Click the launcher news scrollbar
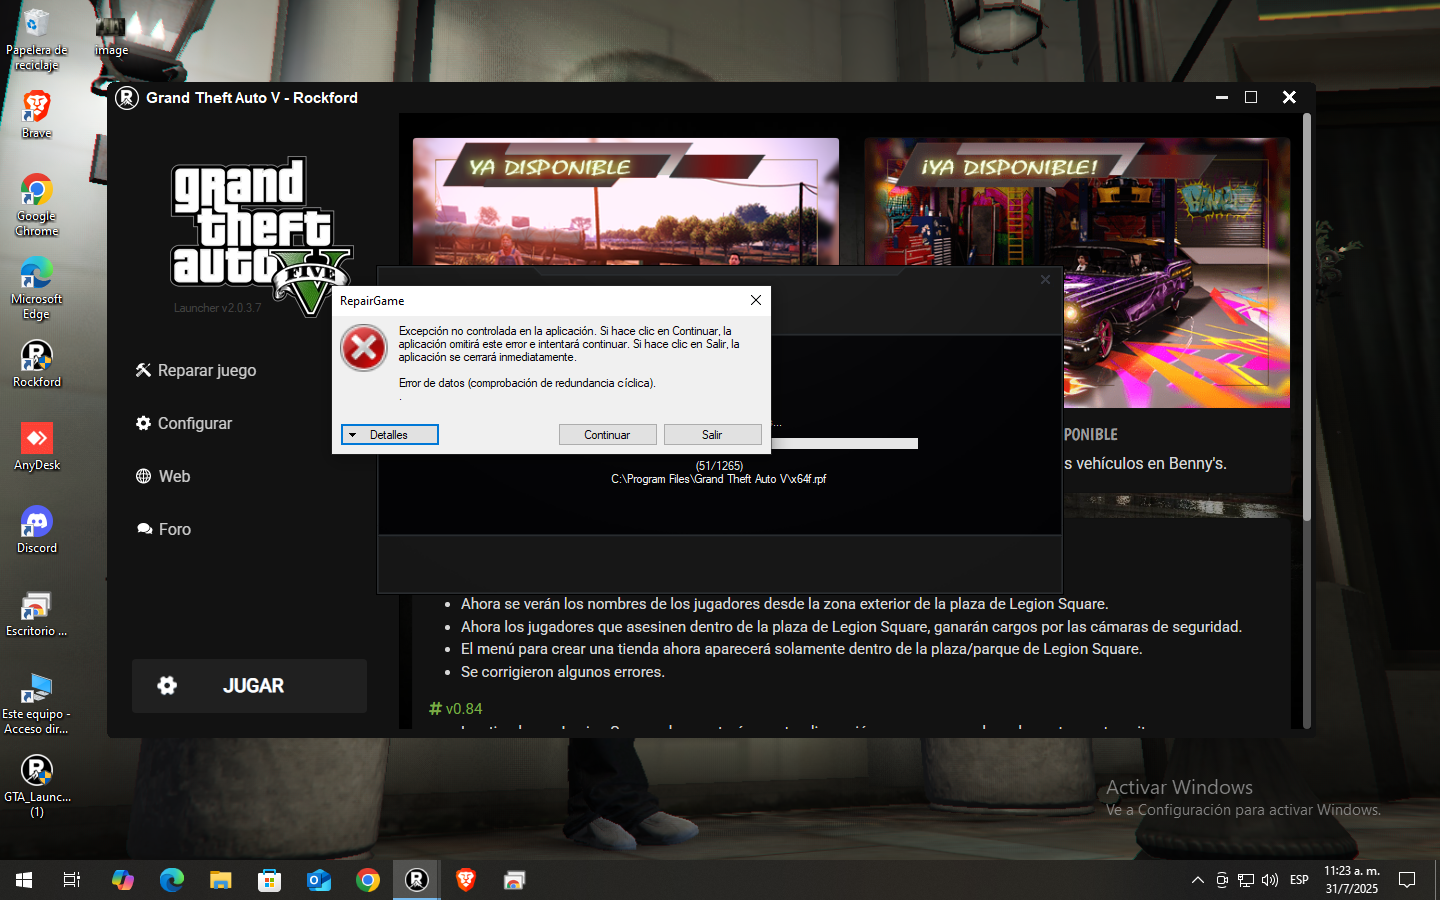Image resolution: width=1440 pixels, height=900 pixels. tap(1306, 320)
